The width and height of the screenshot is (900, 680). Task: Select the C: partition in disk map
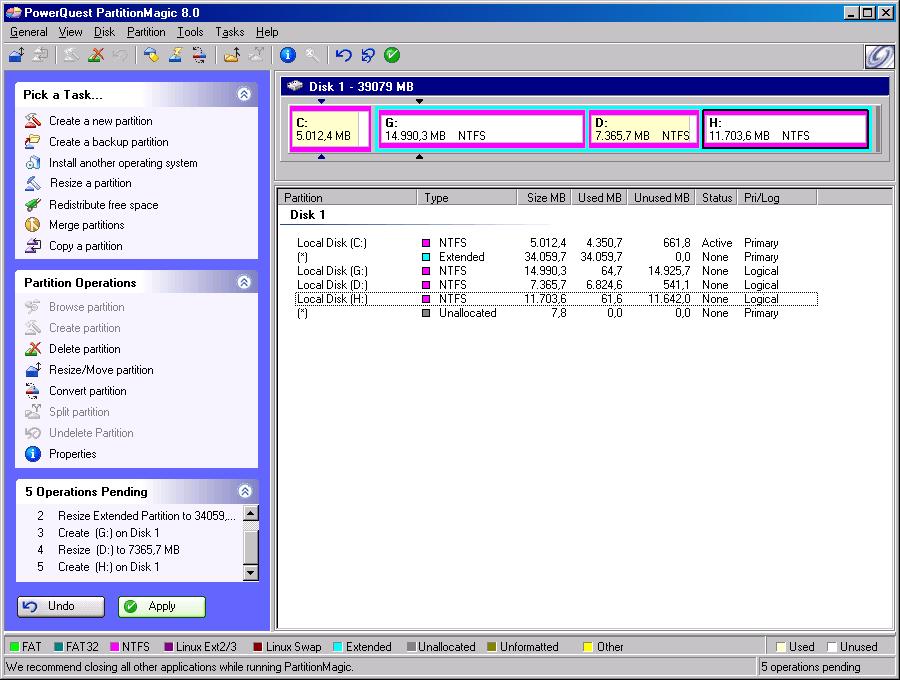click(330, 129)
